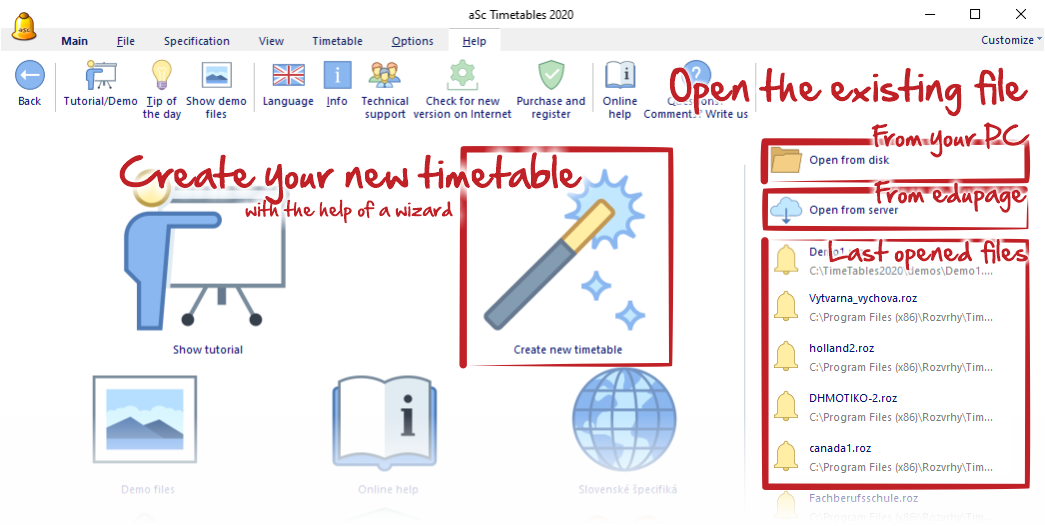Screen dimensions: 1045x526
Task: Open the Specification tab
Action: [197, 41]
